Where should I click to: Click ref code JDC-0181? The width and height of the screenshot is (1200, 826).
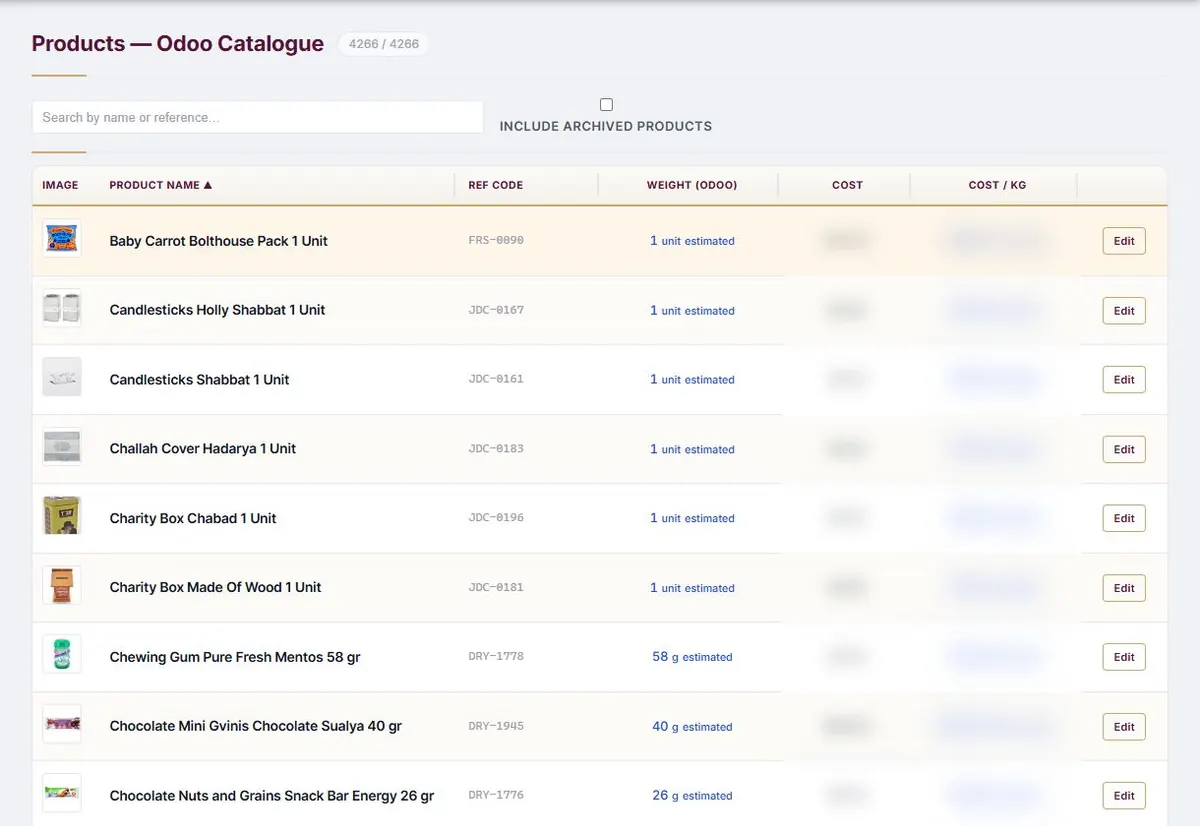click(x=496, y=587)
